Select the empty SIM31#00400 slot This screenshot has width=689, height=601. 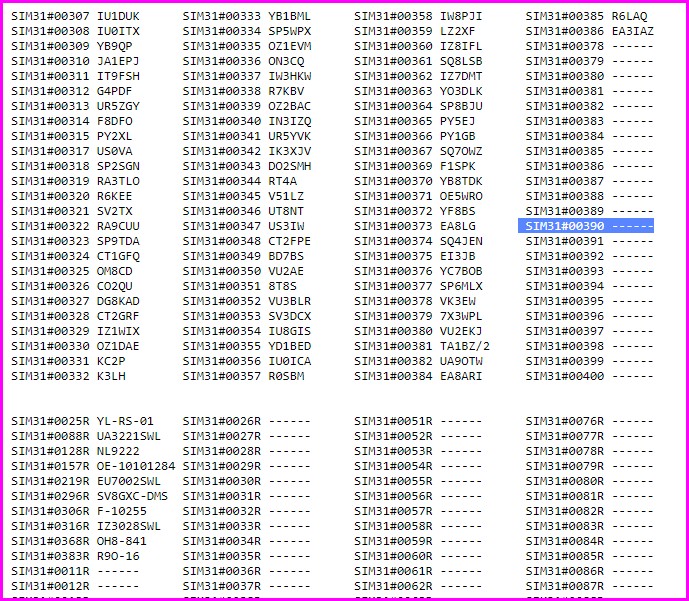point(588,376)
